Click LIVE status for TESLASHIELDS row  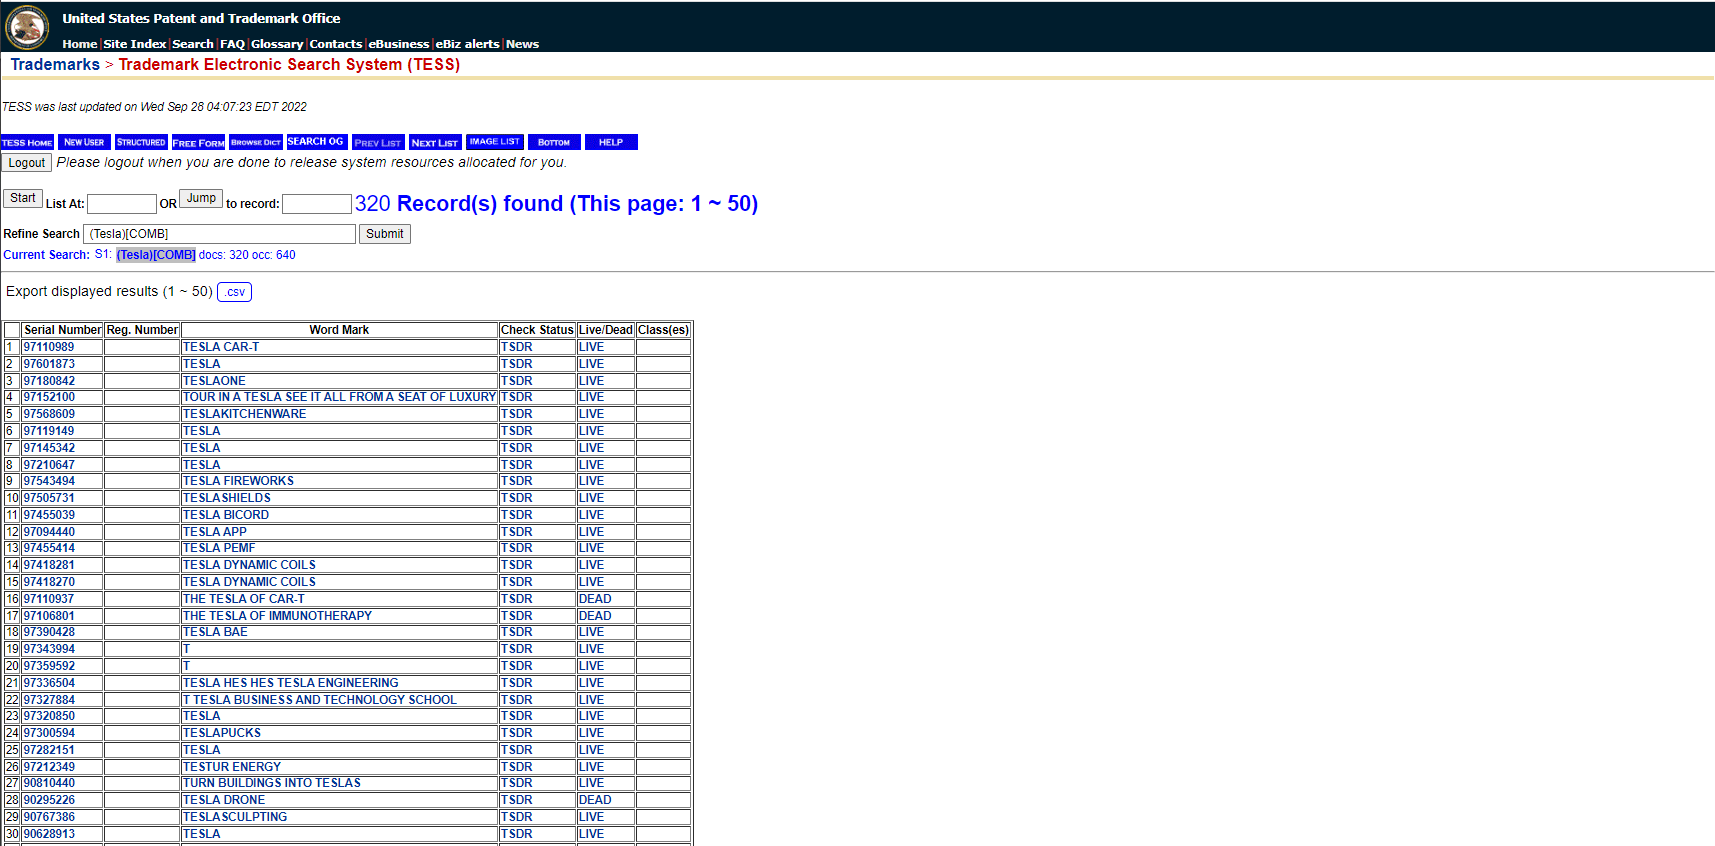[x=591, y=498]
